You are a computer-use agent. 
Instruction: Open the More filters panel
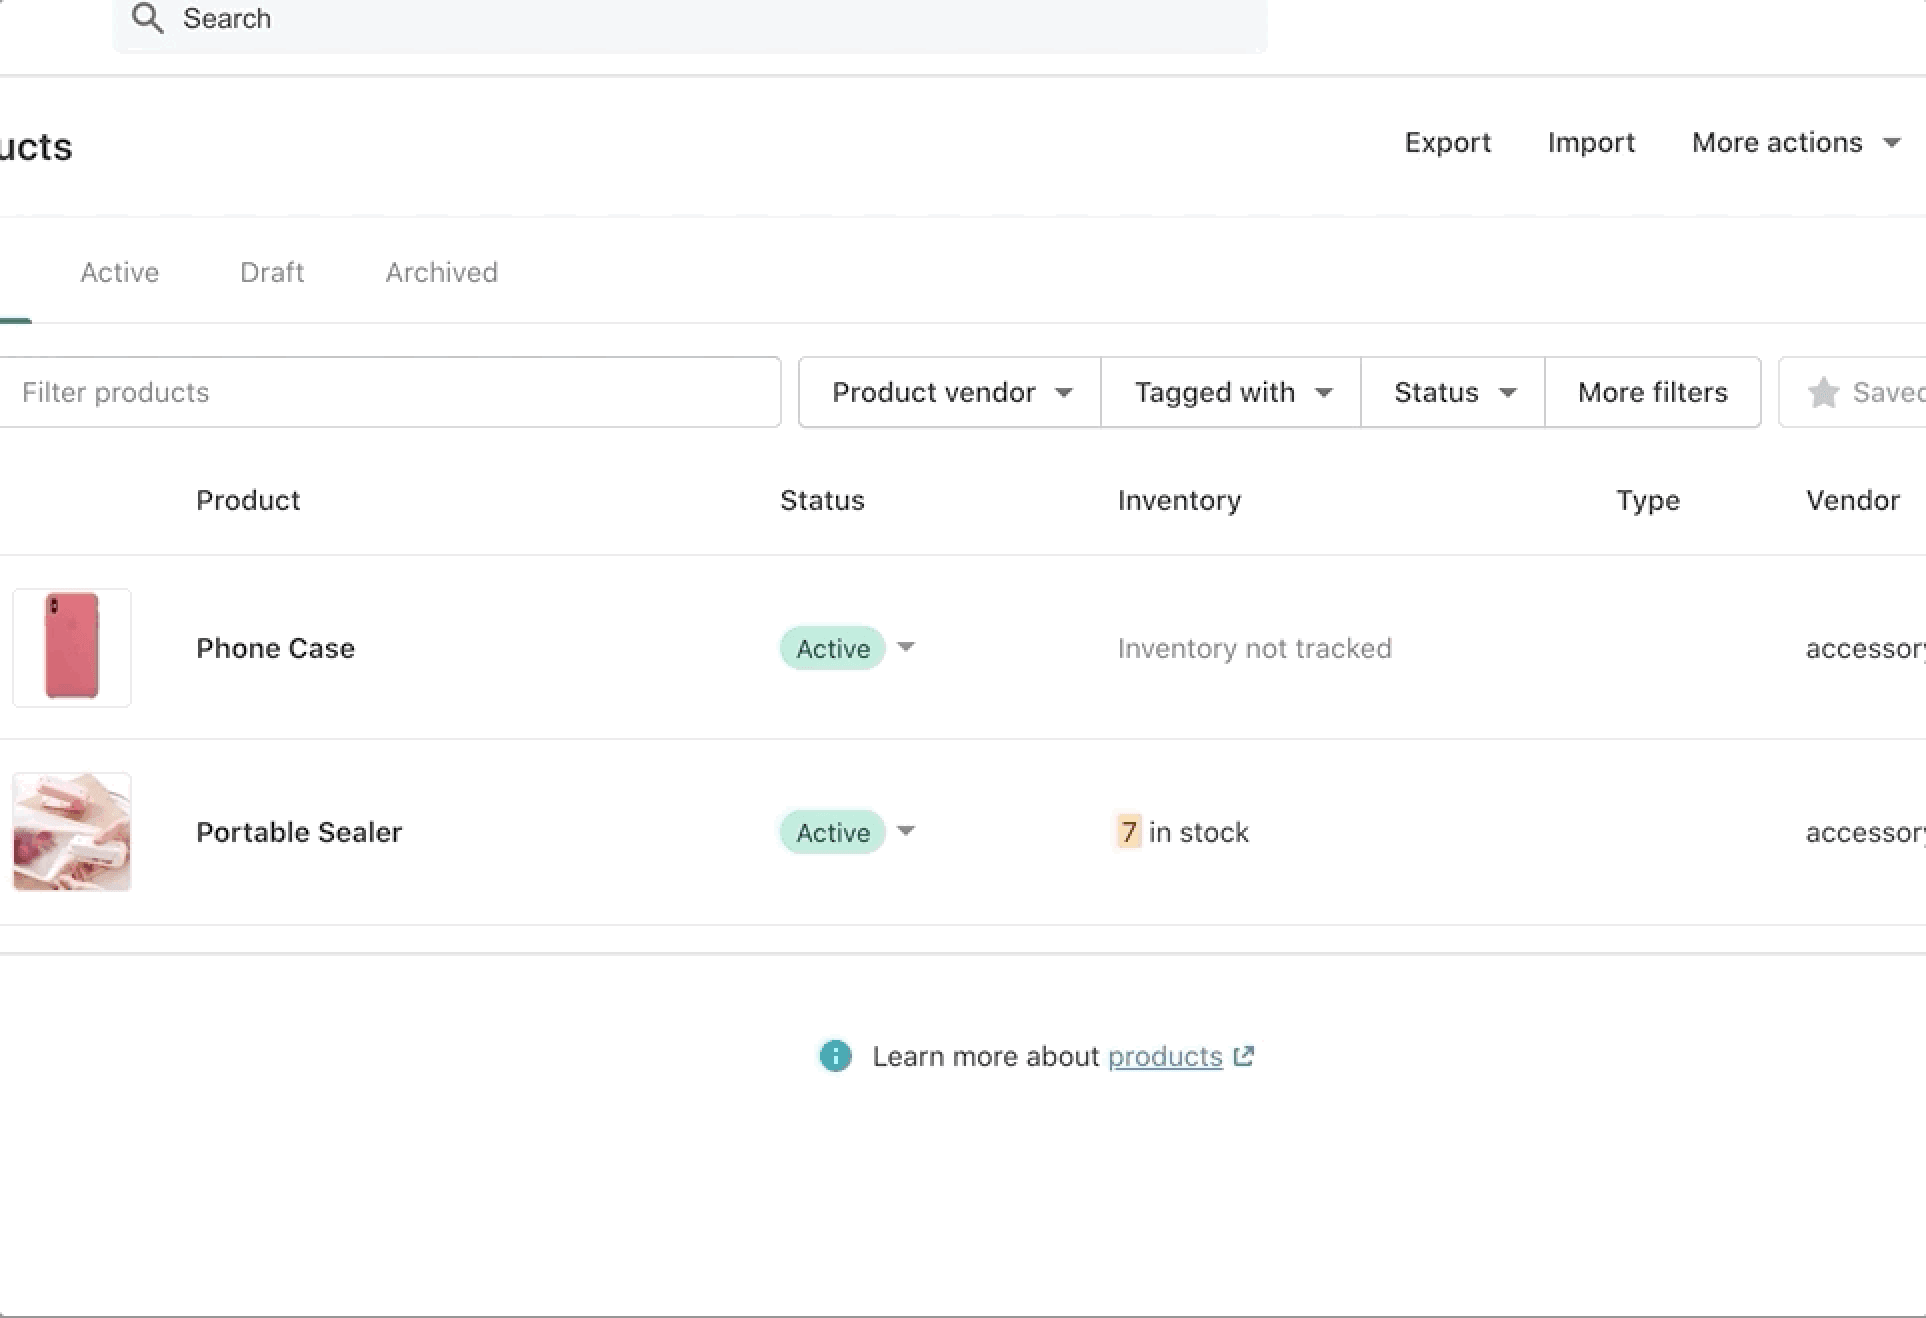(1652, 392)
